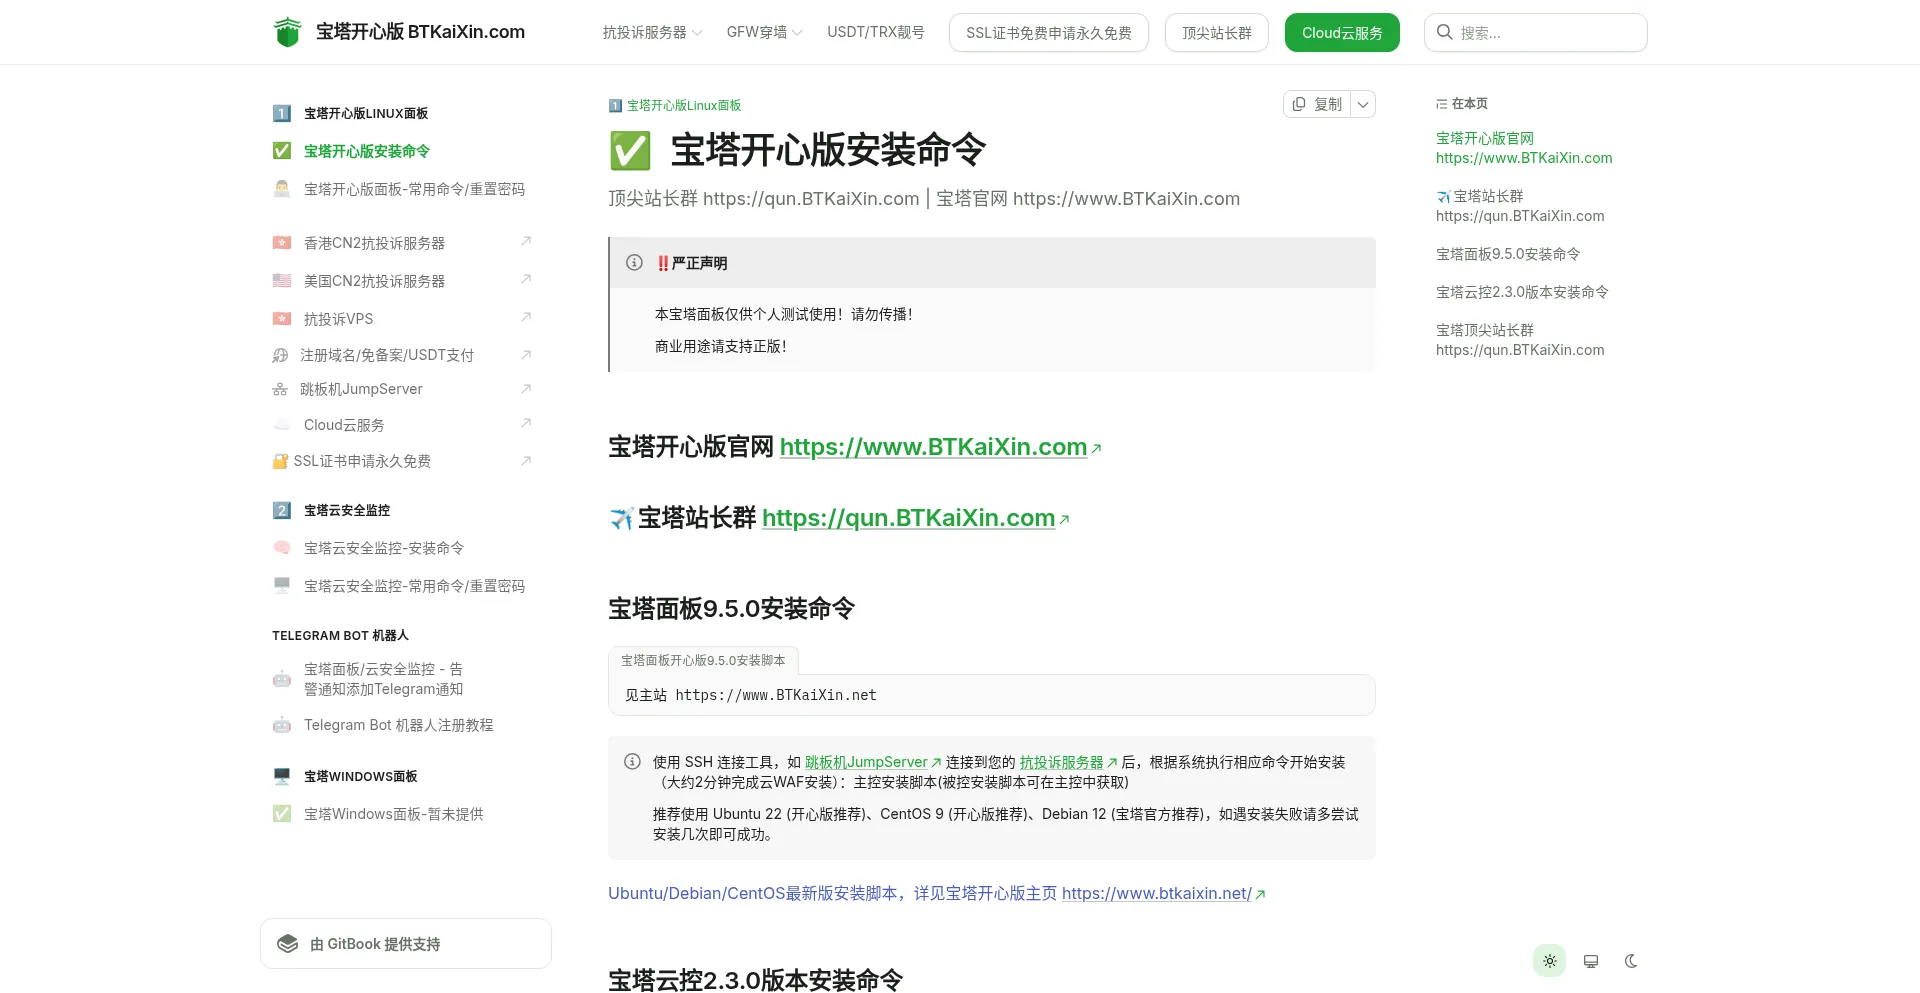Click the 宝塔云控2.3.0版本安装命令 heading
The image size is (1920, 993).
(755, 979)
